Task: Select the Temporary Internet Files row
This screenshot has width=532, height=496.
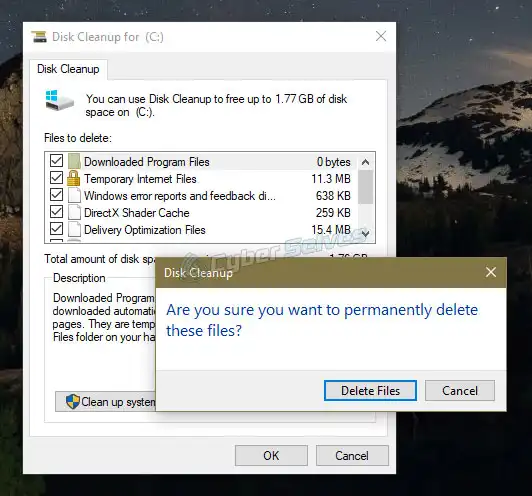Action: 201,179
